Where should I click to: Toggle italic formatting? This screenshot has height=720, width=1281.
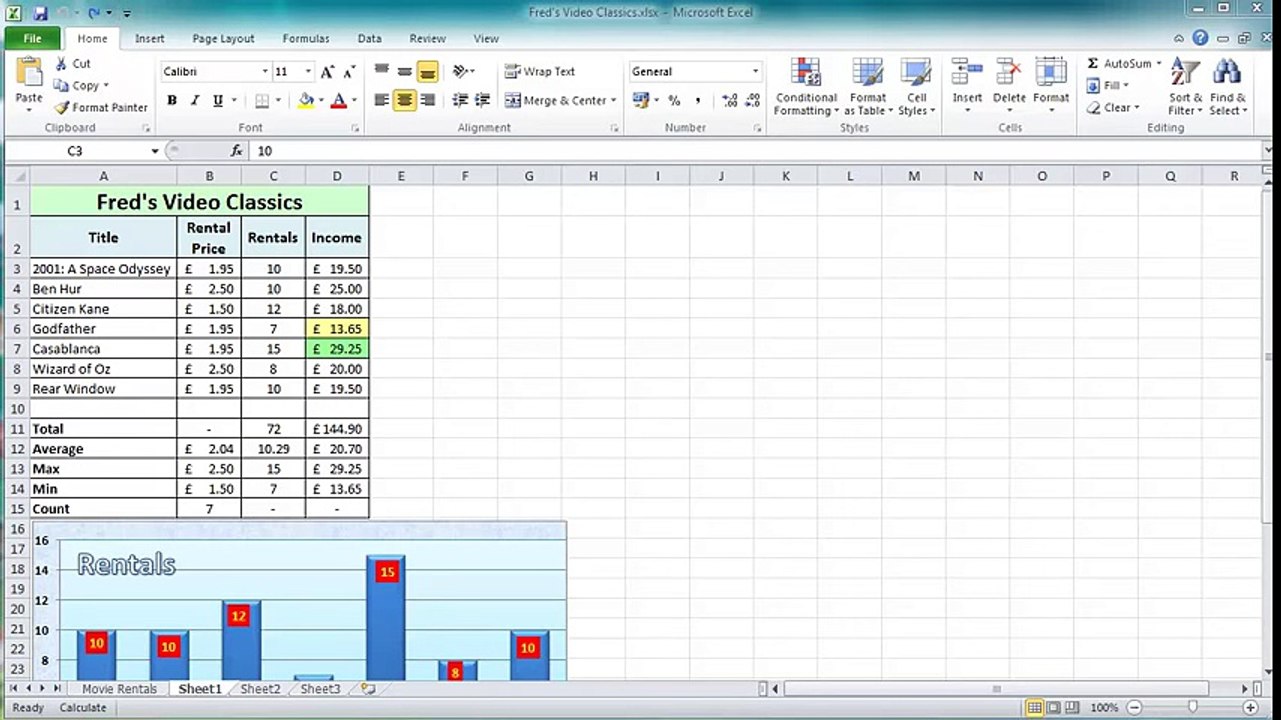click(194, 100)
